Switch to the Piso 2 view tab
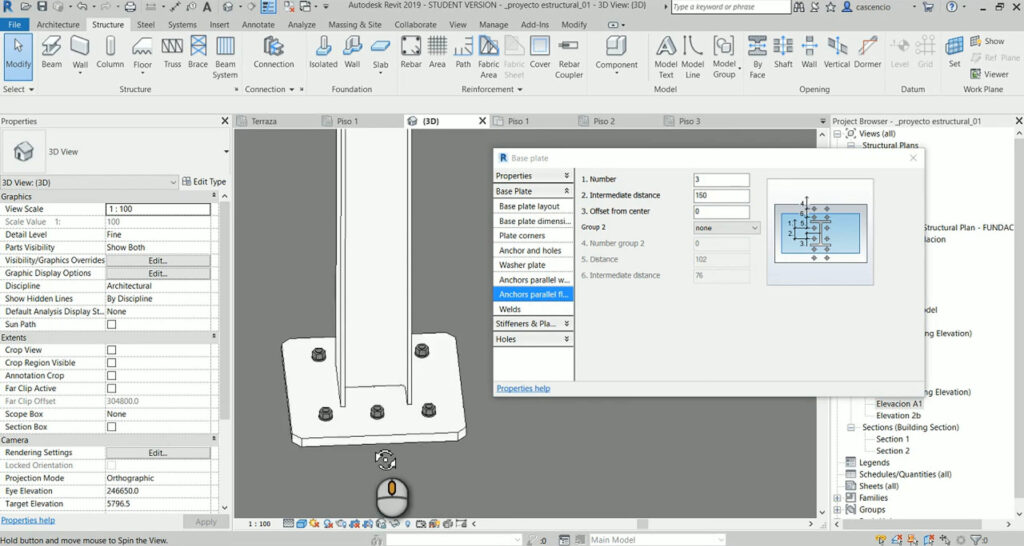Image resolution: width=1024 pixels, height=546 pixels. click(x=603, y=121)
